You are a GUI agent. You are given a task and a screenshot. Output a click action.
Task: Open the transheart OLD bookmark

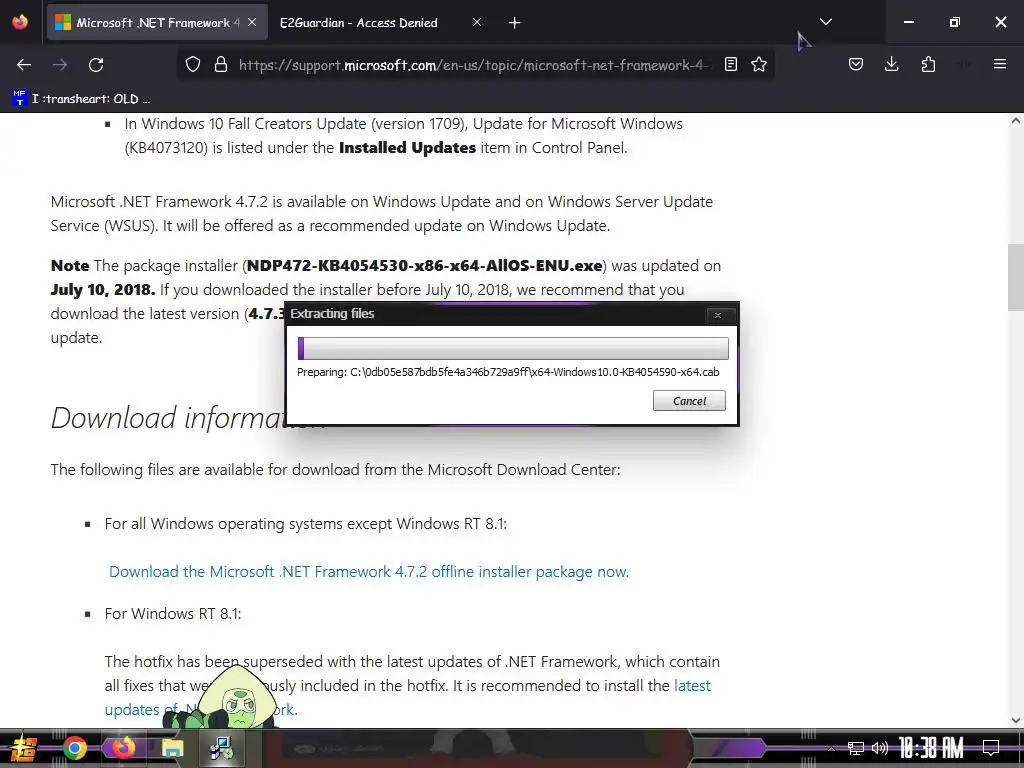click(81, 99)
